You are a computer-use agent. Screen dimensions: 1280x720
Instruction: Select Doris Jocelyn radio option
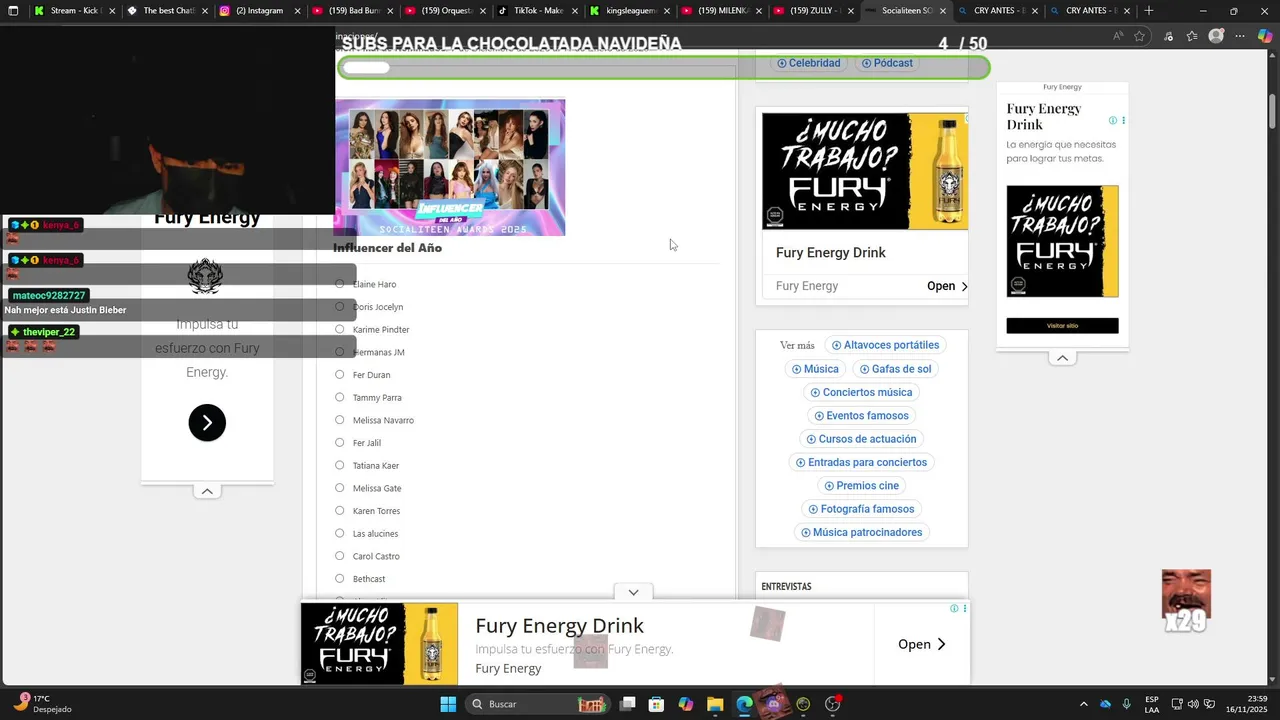(340, 307)
